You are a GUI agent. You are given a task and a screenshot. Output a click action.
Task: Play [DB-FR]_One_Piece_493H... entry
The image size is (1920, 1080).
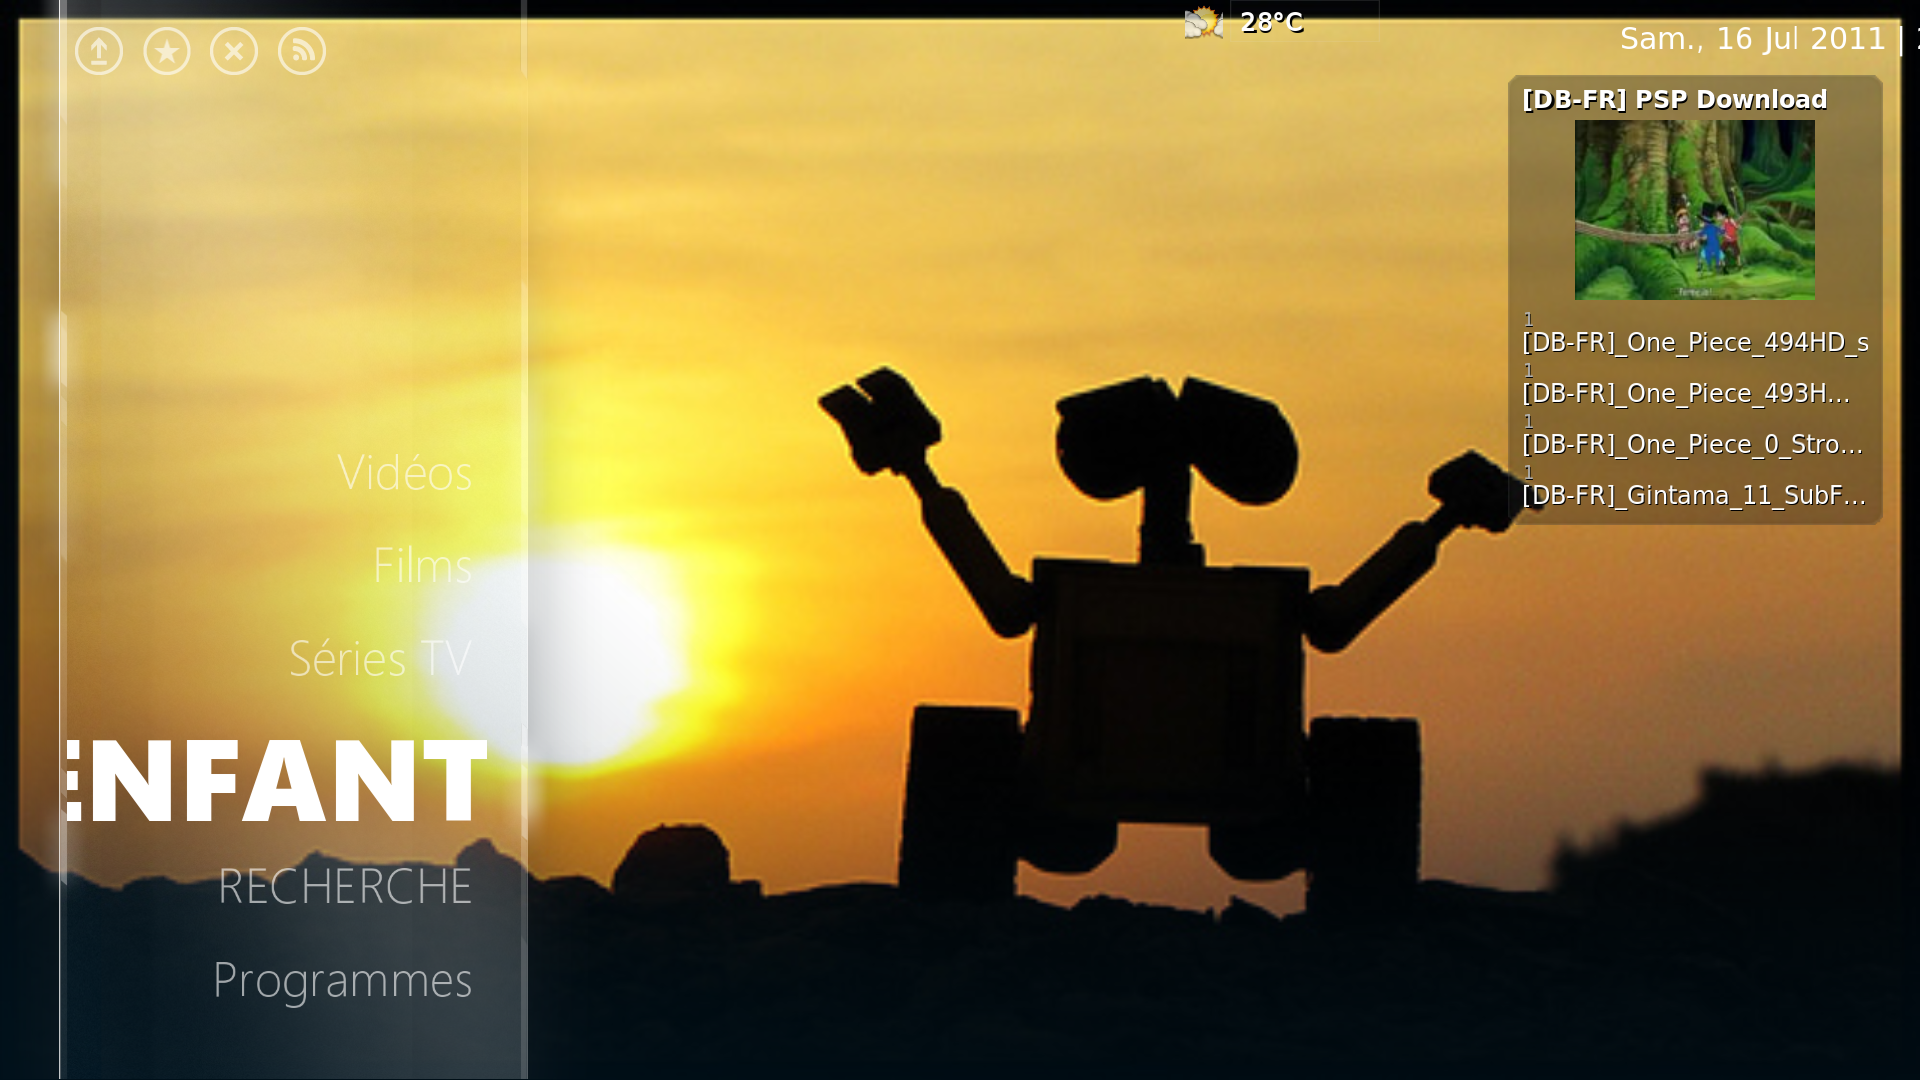[x=1686, y=394]
